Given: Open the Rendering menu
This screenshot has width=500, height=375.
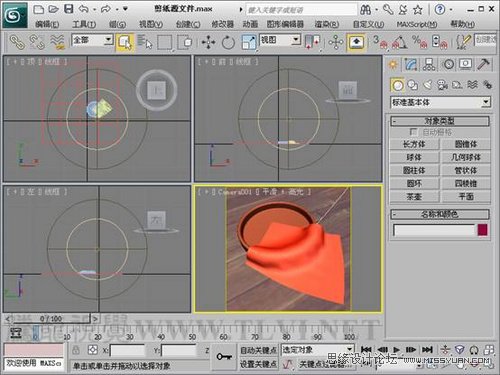Looking at the screenshot, I should pyautogui.click(x=326, y=24).
